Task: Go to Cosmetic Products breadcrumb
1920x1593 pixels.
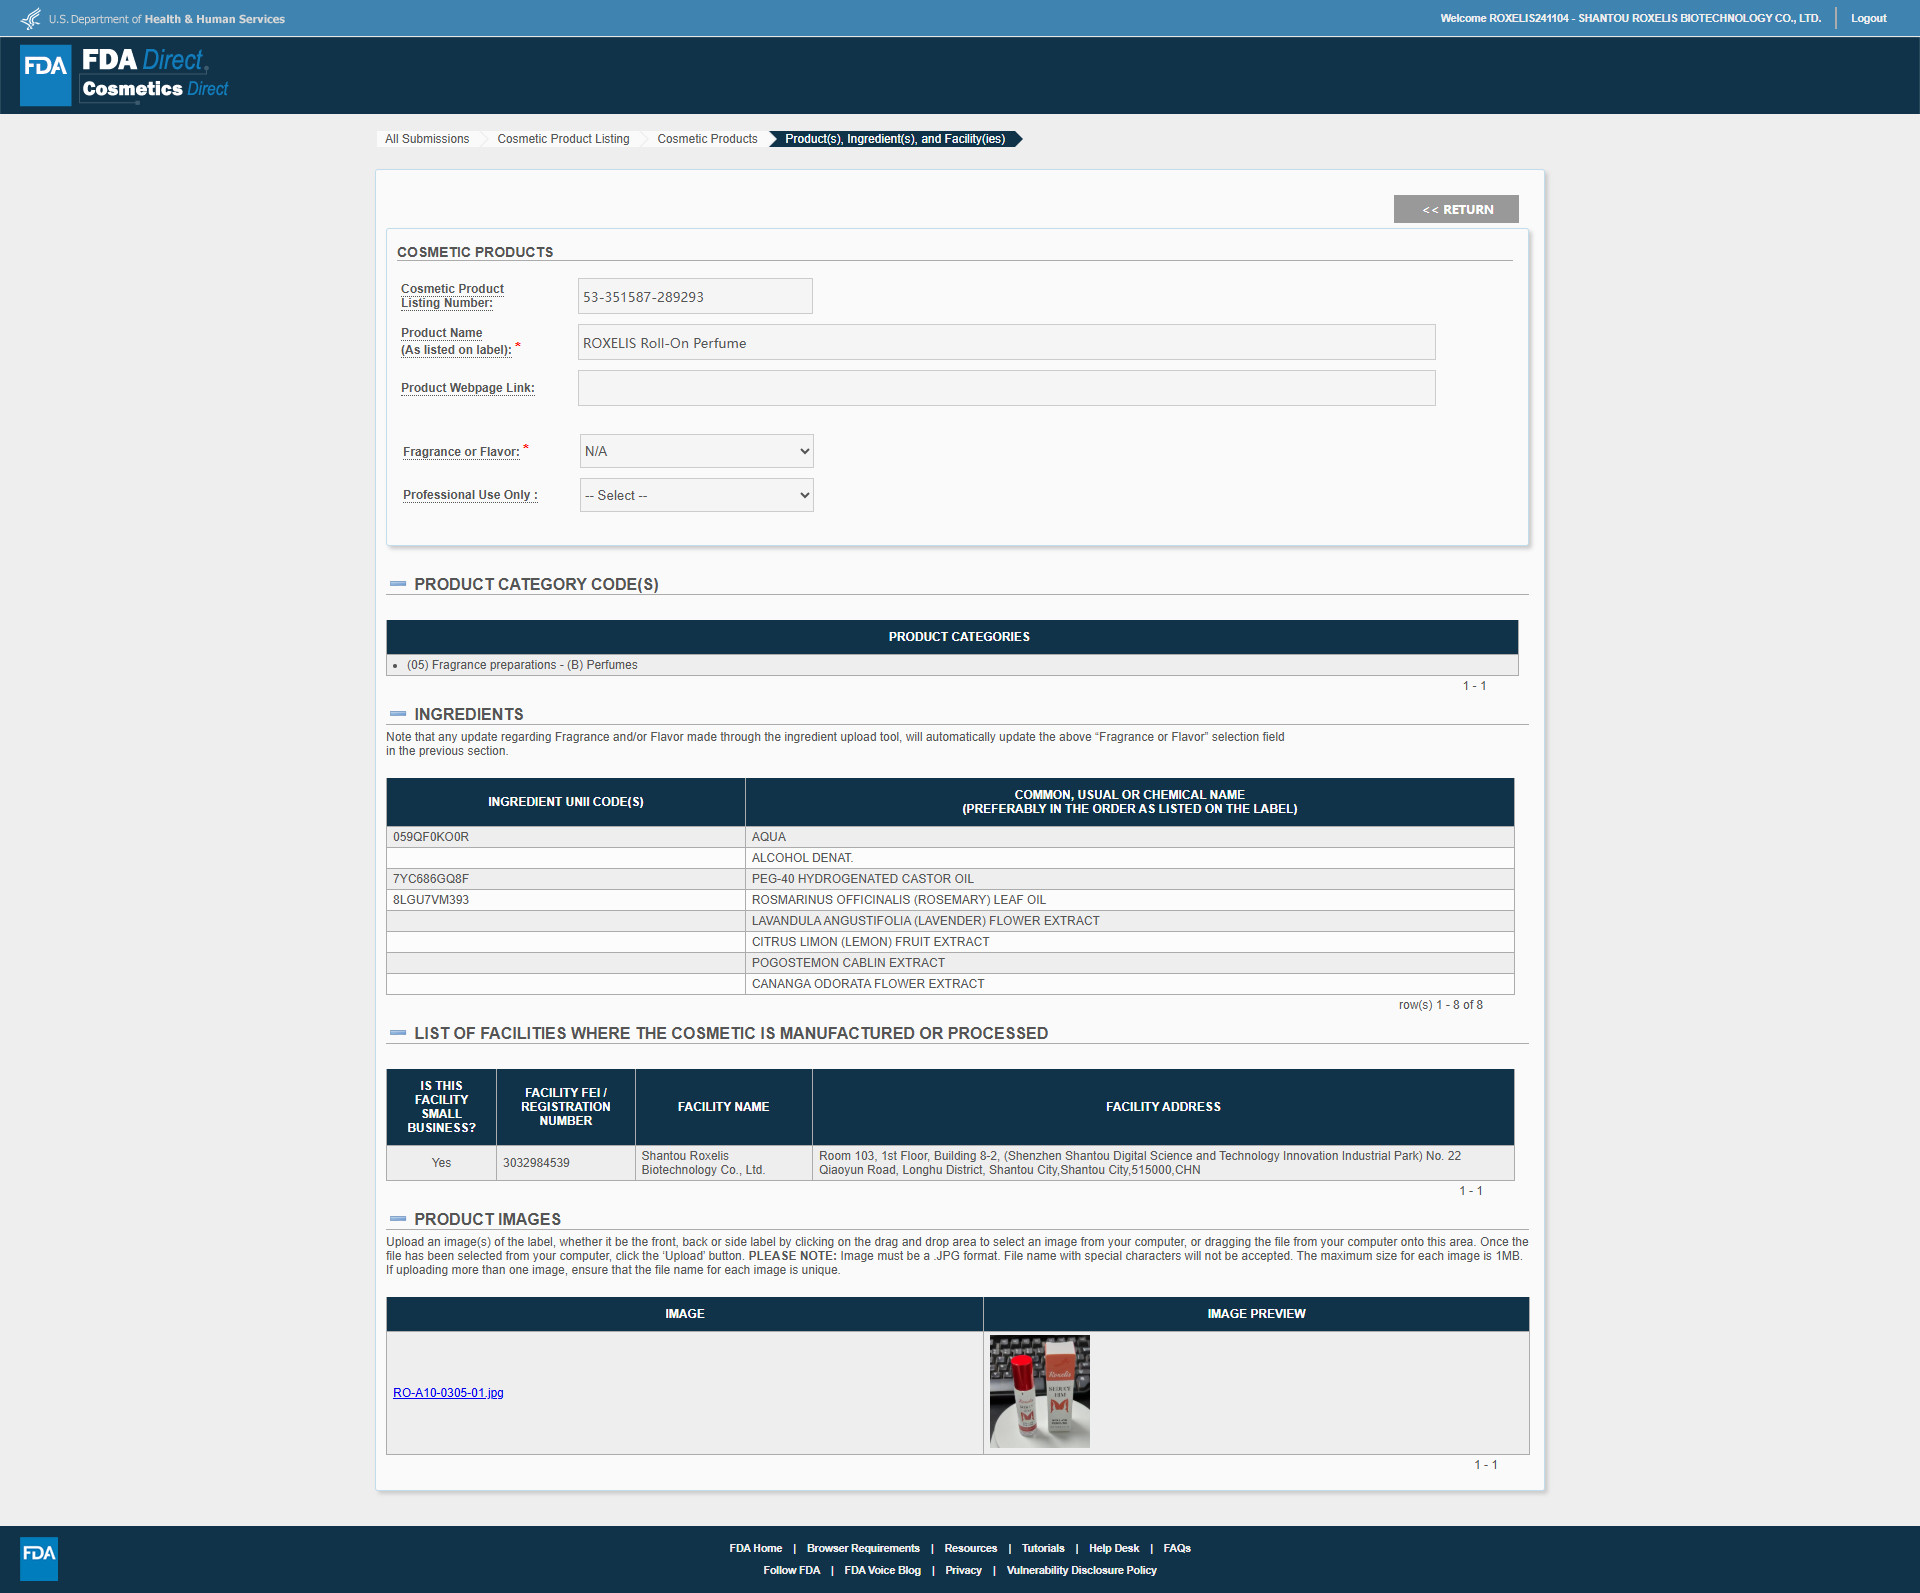Action: tap(707, 139)
